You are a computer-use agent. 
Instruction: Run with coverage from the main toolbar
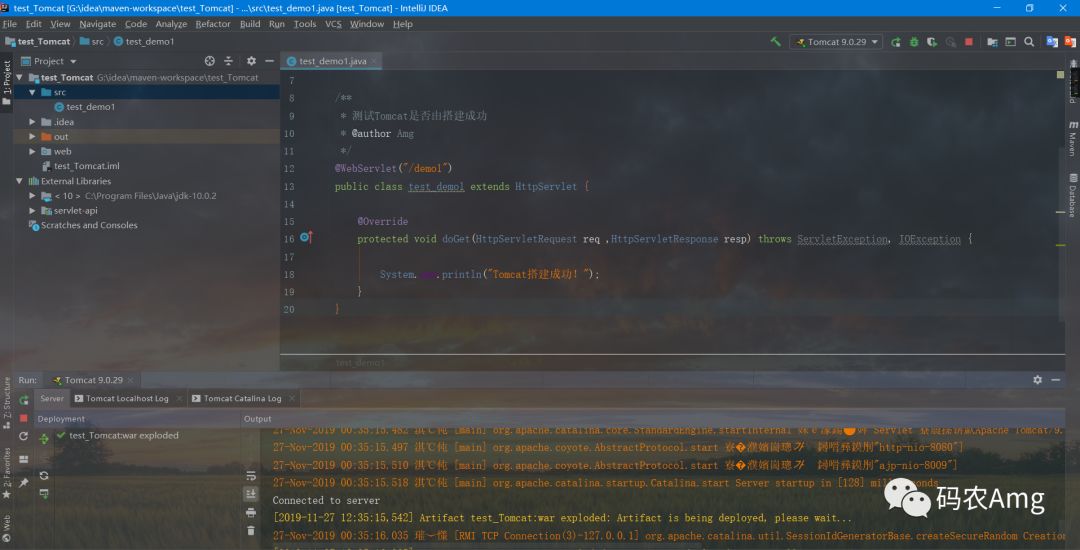pos(932,42)
